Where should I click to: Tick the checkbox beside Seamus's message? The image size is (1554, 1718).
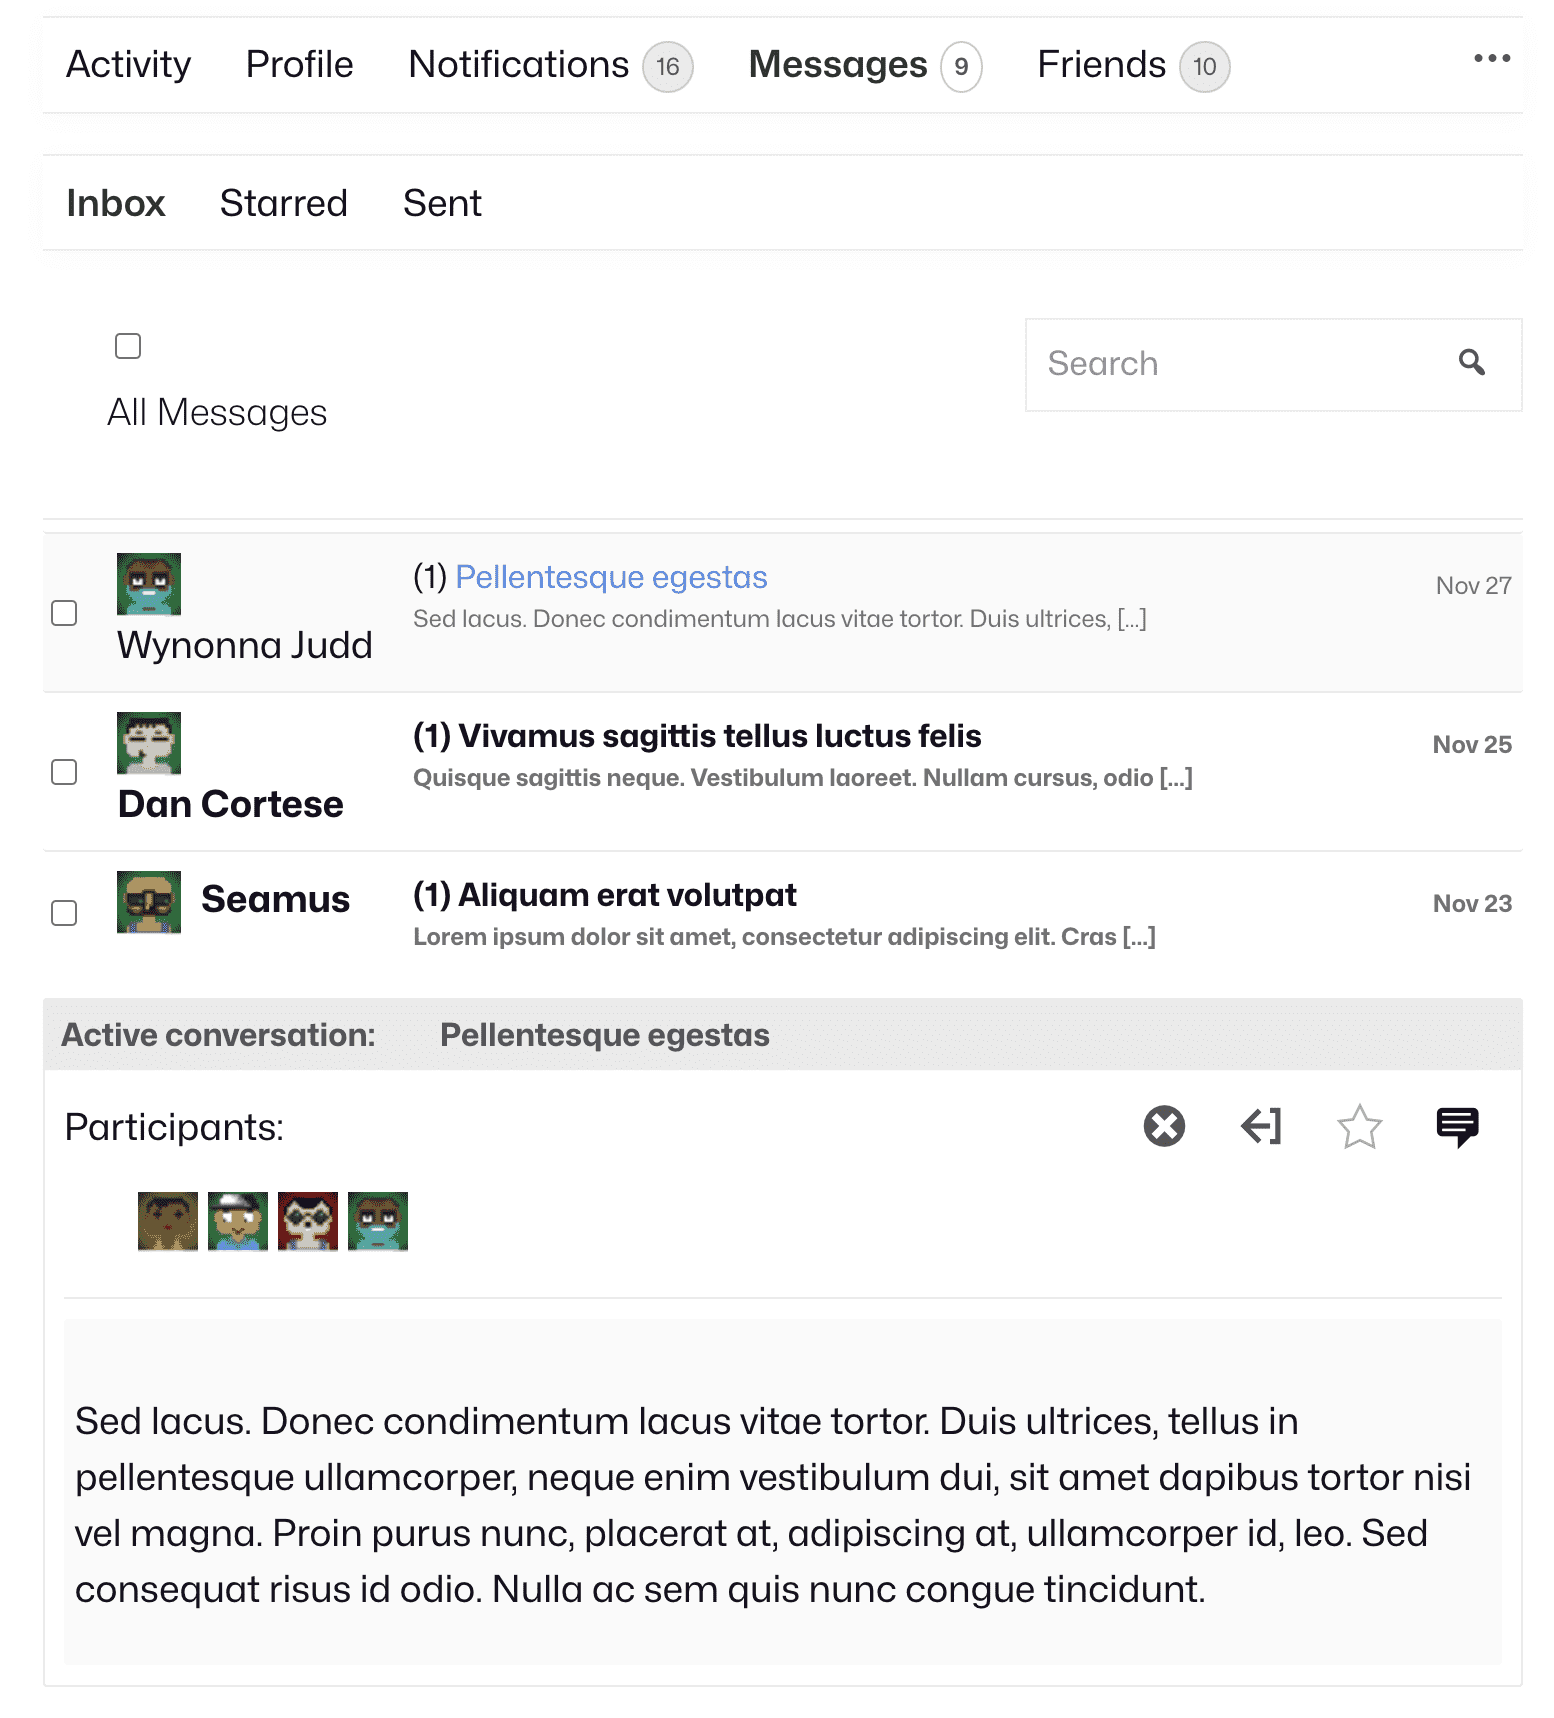64,913
